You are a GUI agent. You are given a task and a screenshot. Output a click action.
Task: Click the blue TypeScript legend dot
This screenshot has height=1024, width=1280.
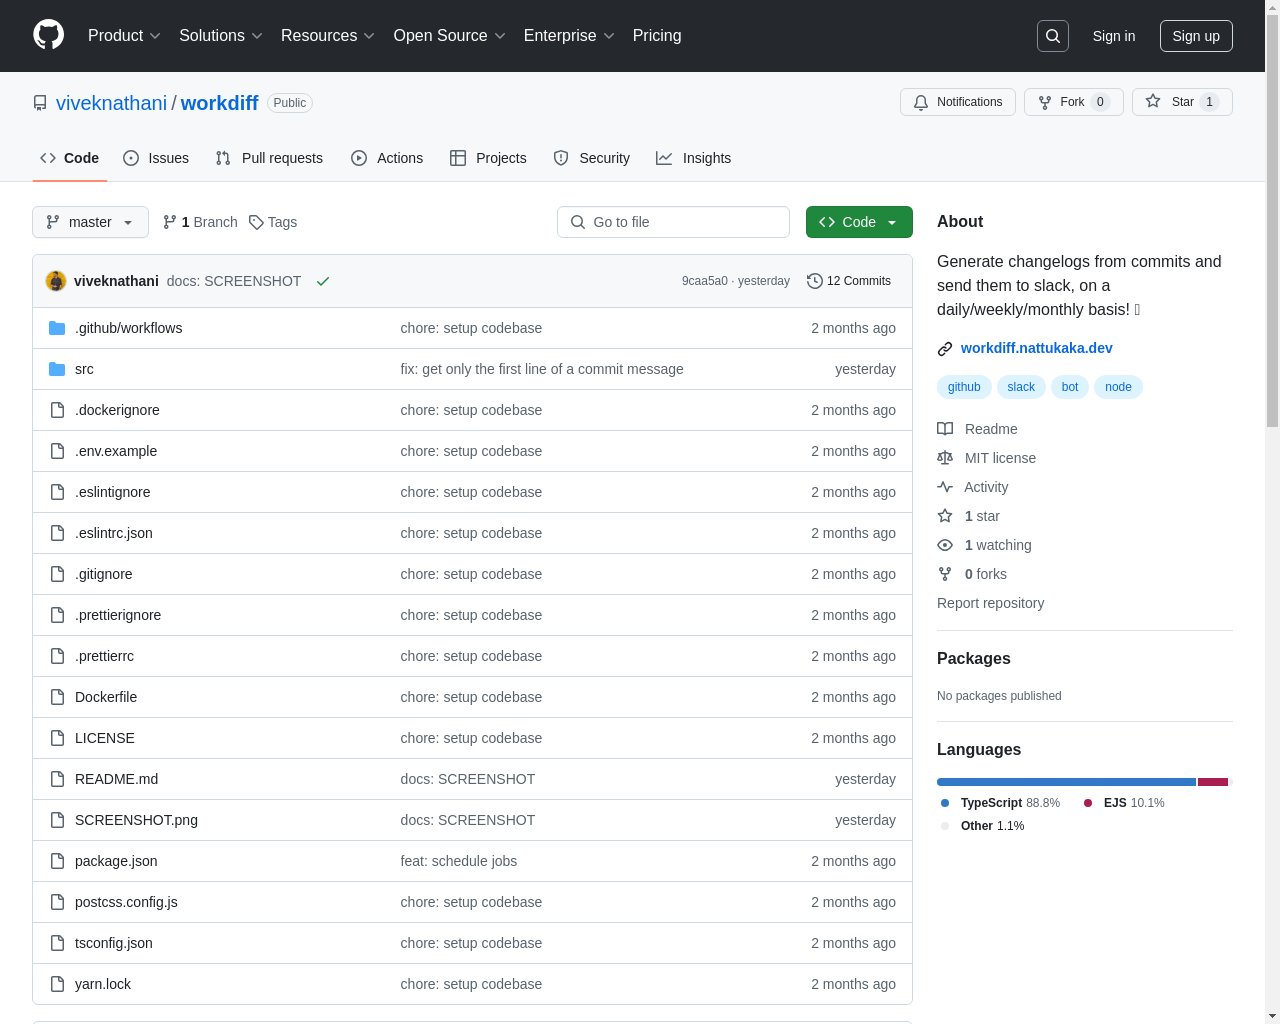945,803
